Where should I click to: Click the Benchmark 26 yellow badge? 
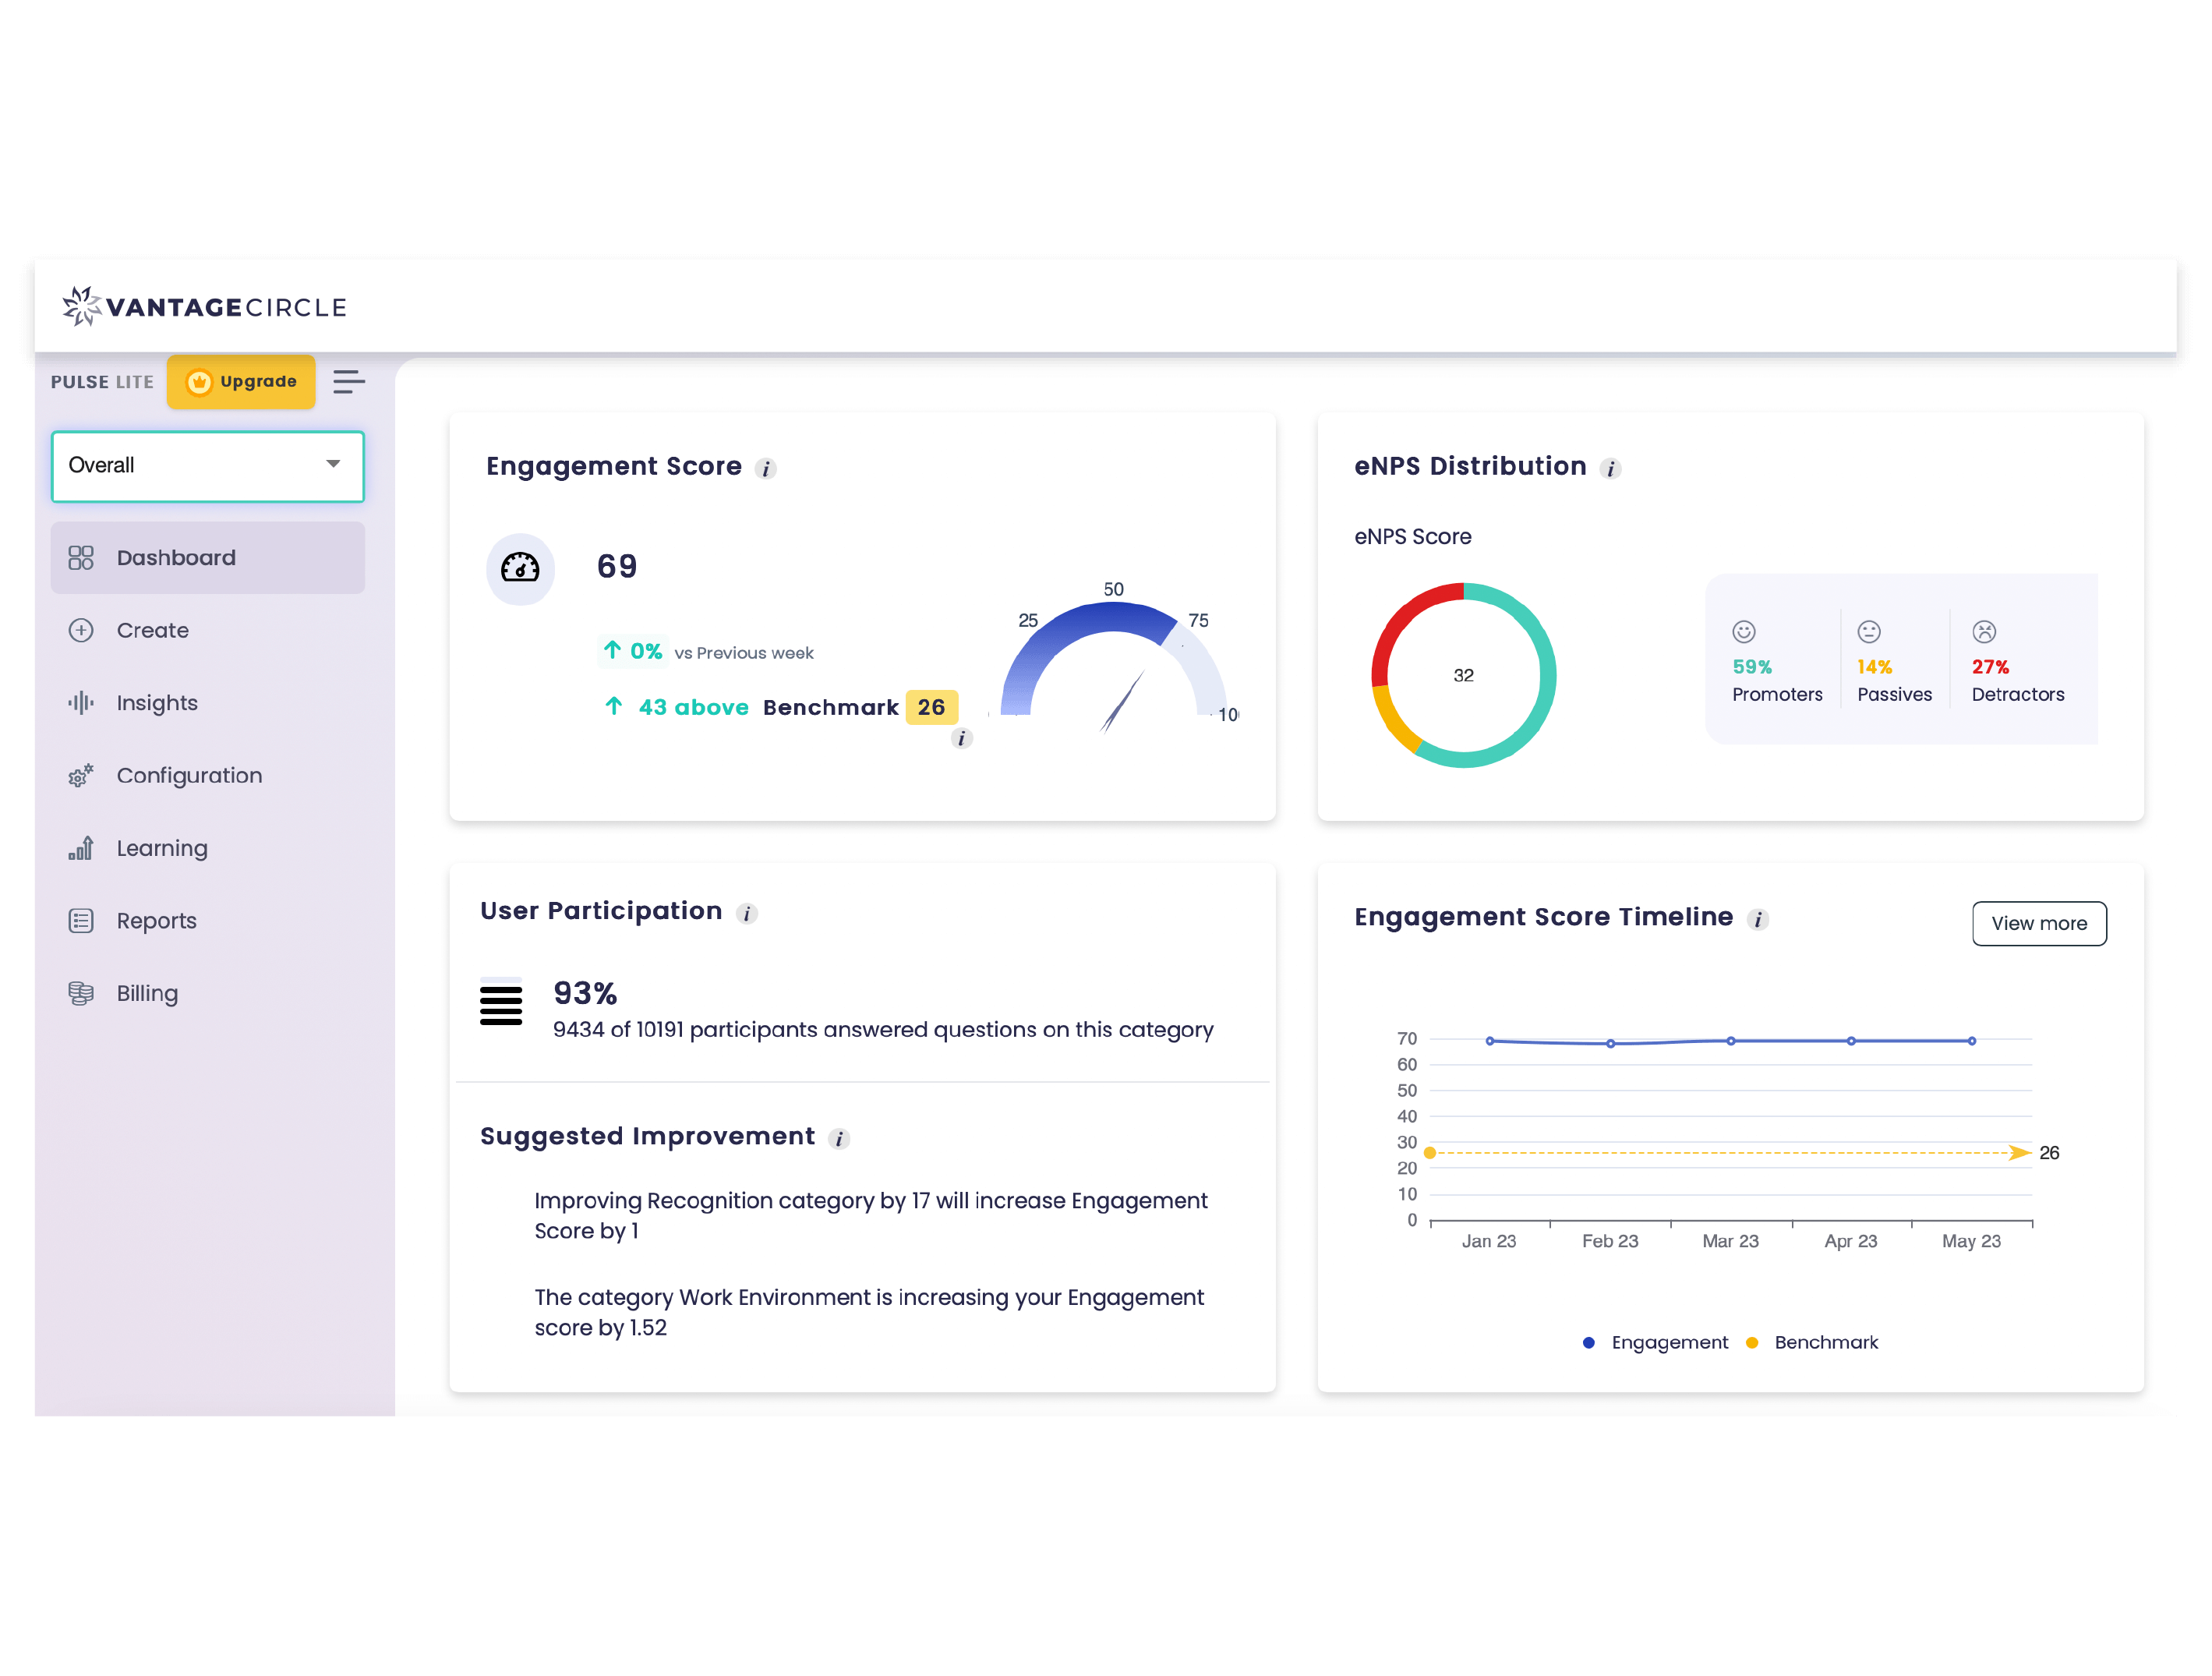pos(931,707)
